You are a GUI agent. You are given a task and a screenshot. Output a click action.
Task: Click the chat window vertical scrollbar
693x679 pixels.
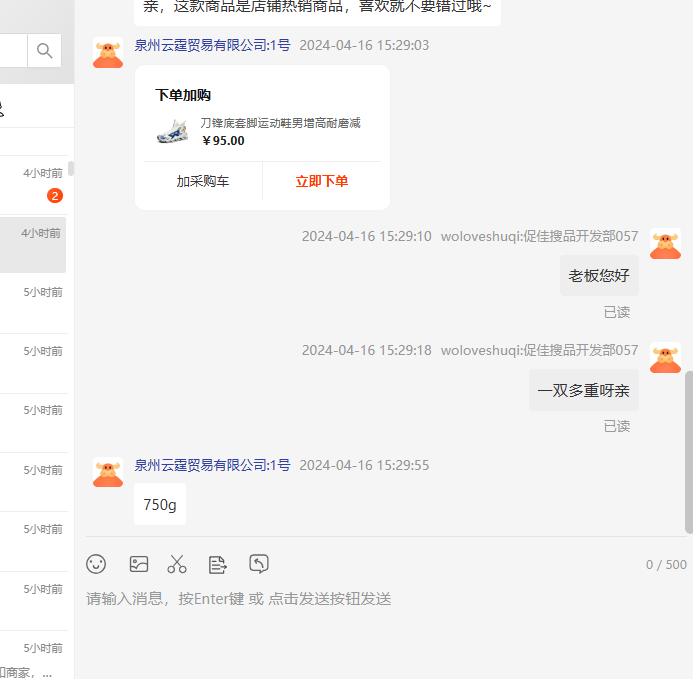tap(688, 450)
